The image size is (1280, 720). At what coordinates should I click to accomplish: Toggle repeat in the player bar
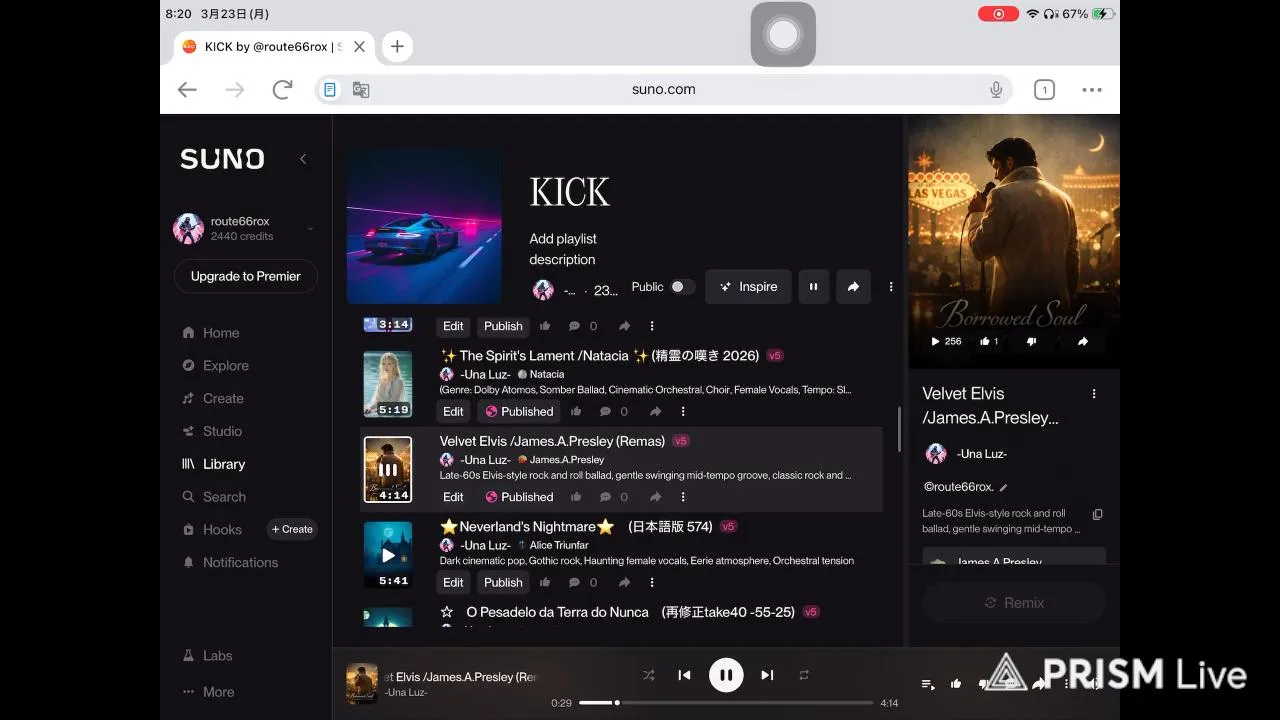[x=804, y=675]
